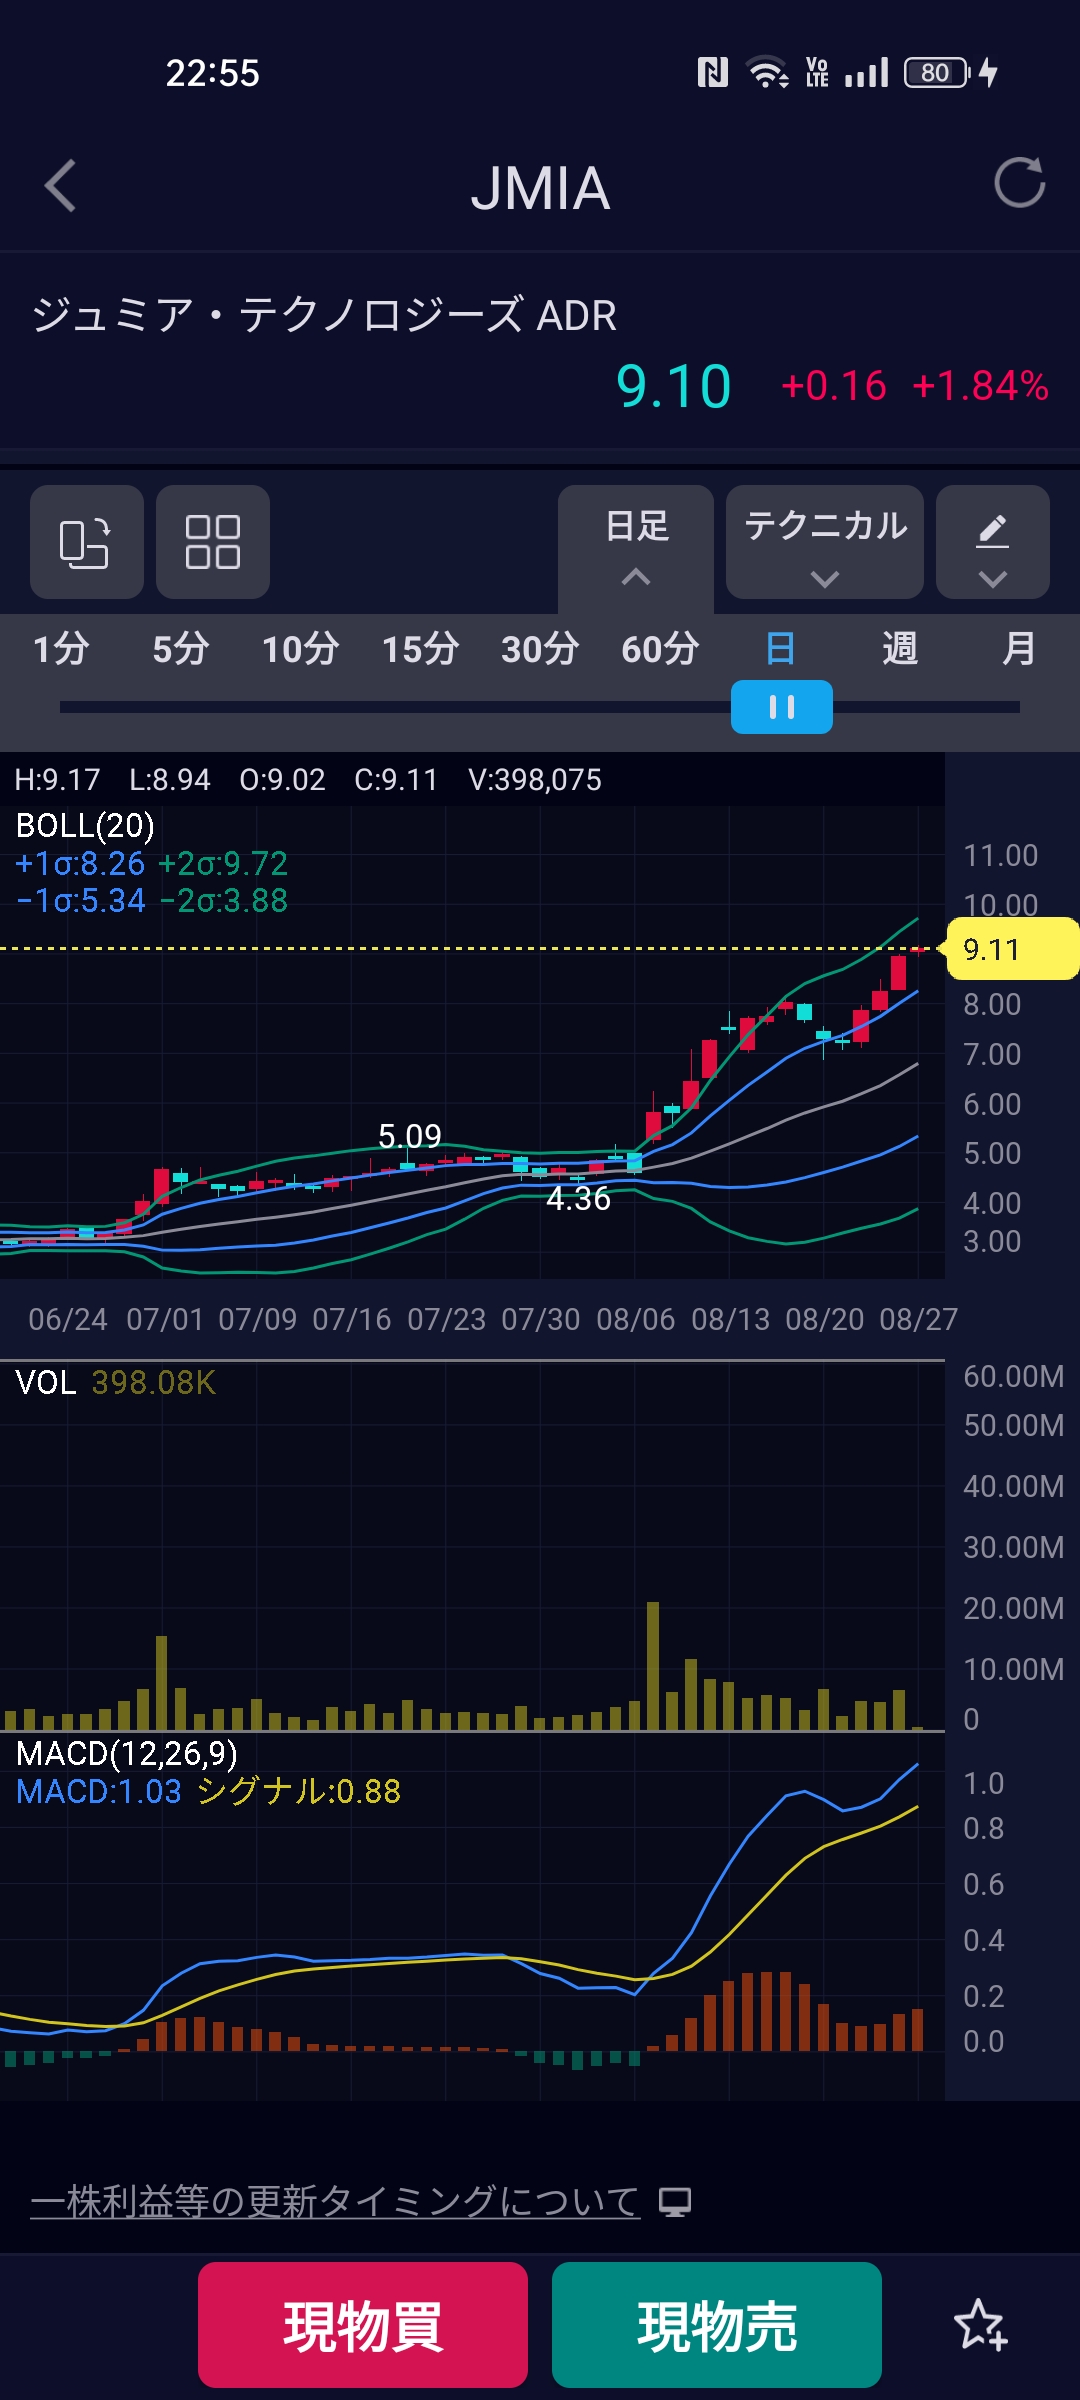This screenshot has height=2400, width=1080.
Task: Select the 1分 timeframe
Action: 61,649
